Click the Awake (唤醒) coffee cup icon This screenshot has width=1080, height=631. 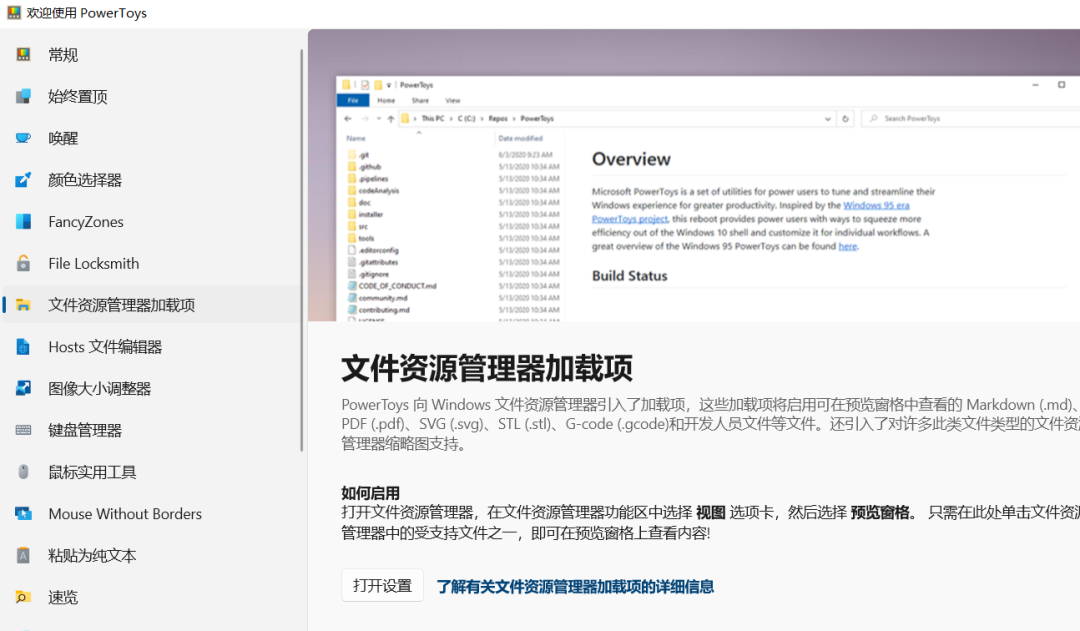(23, 138)
